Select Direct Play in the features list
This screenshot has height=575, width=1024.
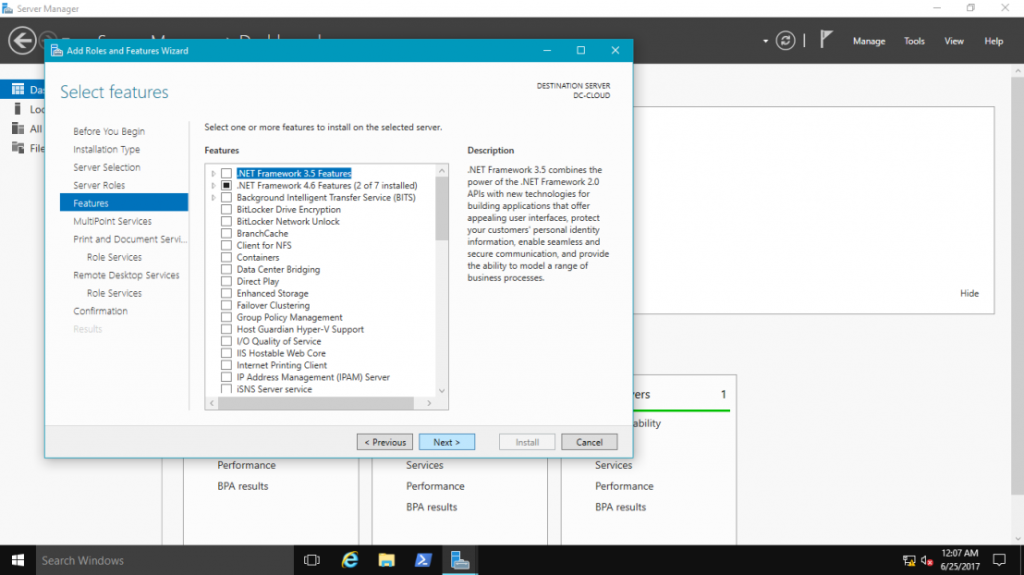[257, 281]
